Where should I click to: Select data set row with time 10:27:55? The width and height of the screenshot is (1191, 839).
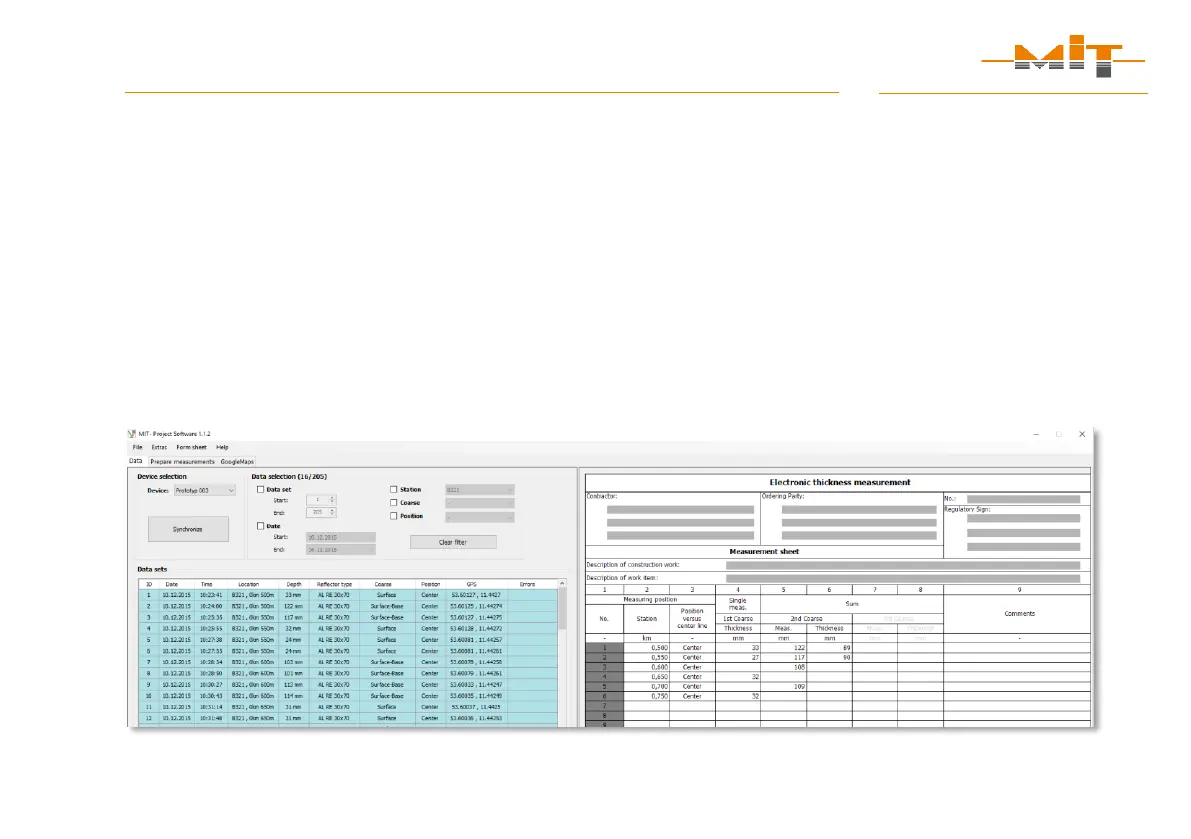pyautogui.click(x=349, y=651)
